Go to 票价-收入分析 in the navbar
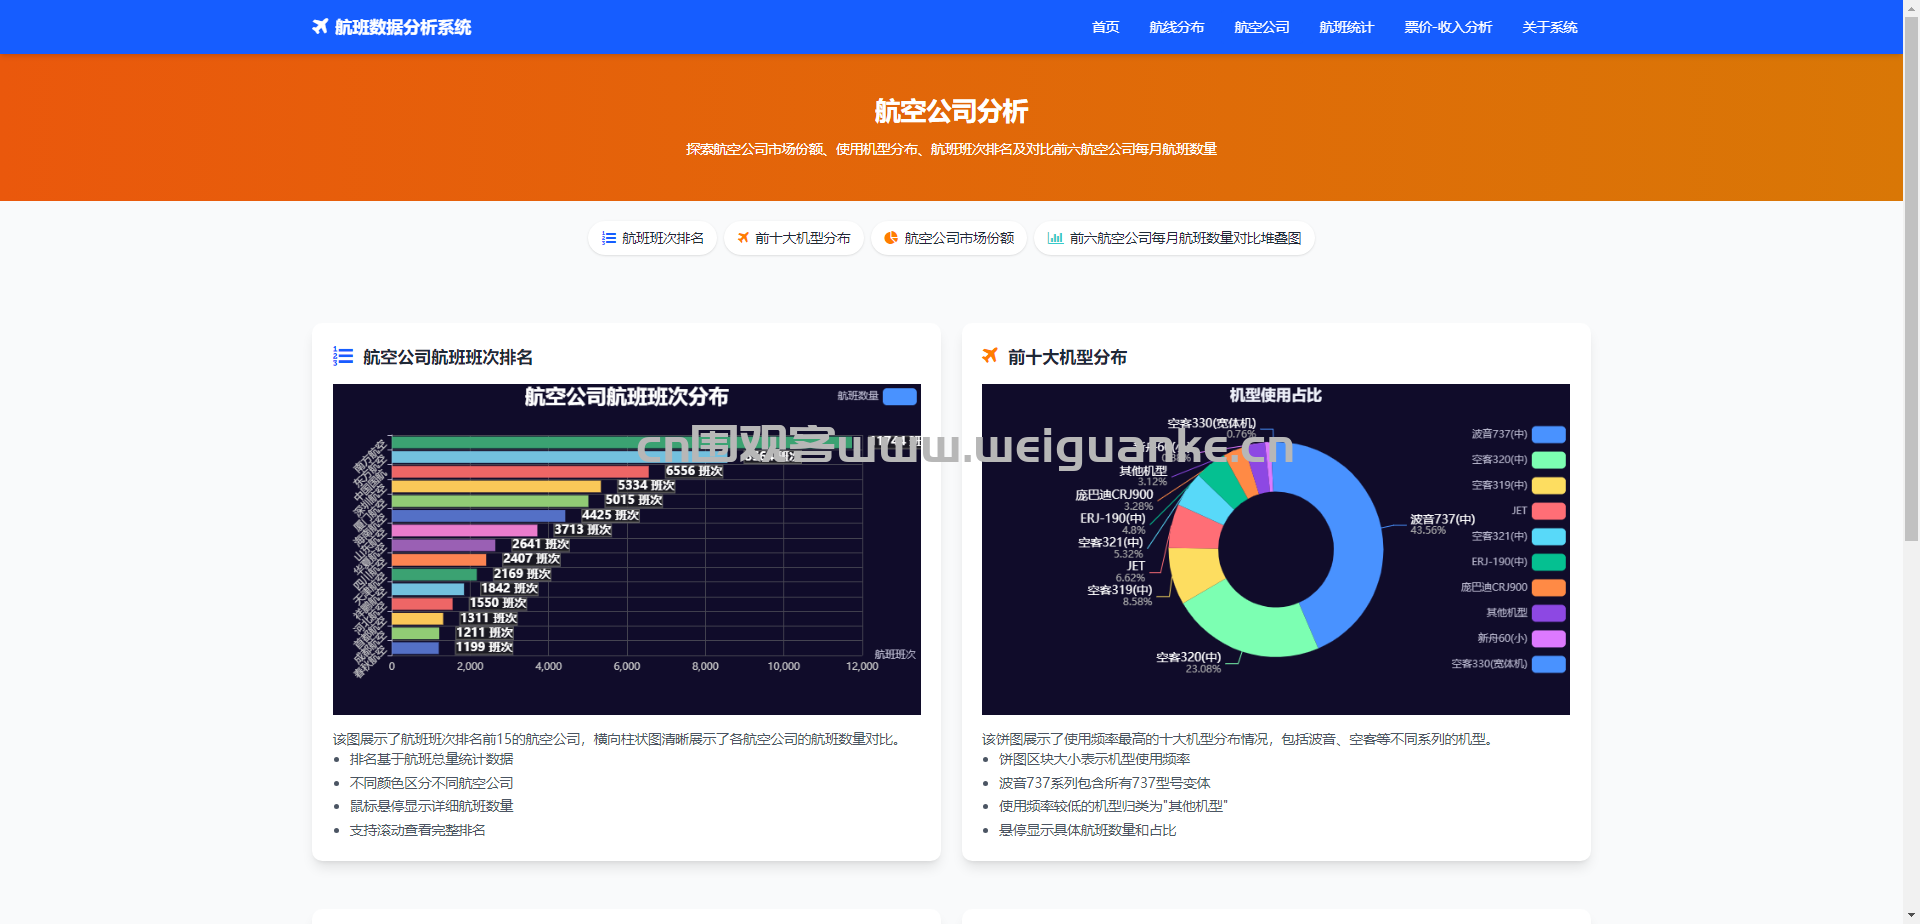The height and width of the screenshot is (924, 1920). pos(1447,27)
